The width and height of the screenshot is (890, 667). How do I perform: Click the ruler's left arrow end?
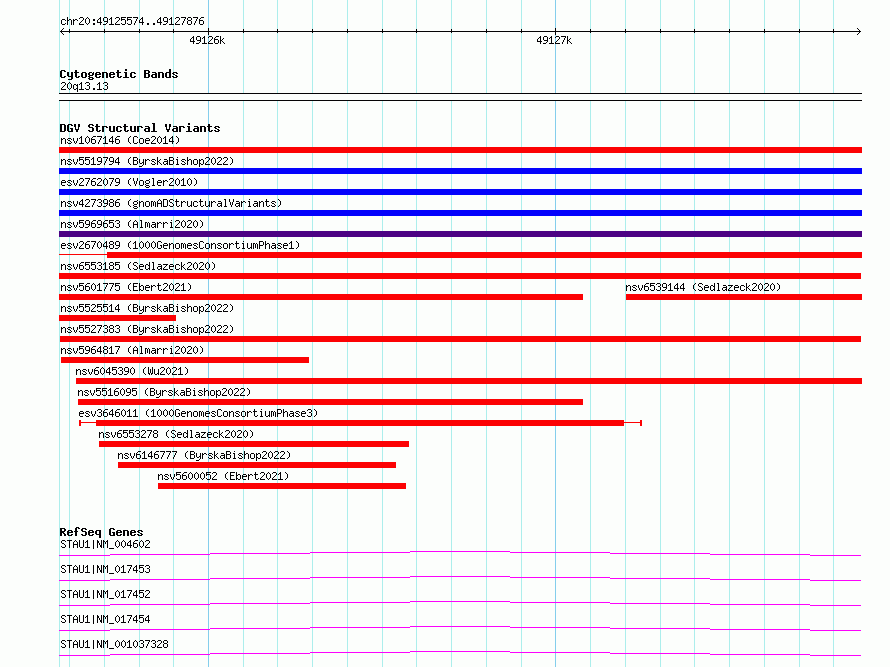click(x=62, y=32)
